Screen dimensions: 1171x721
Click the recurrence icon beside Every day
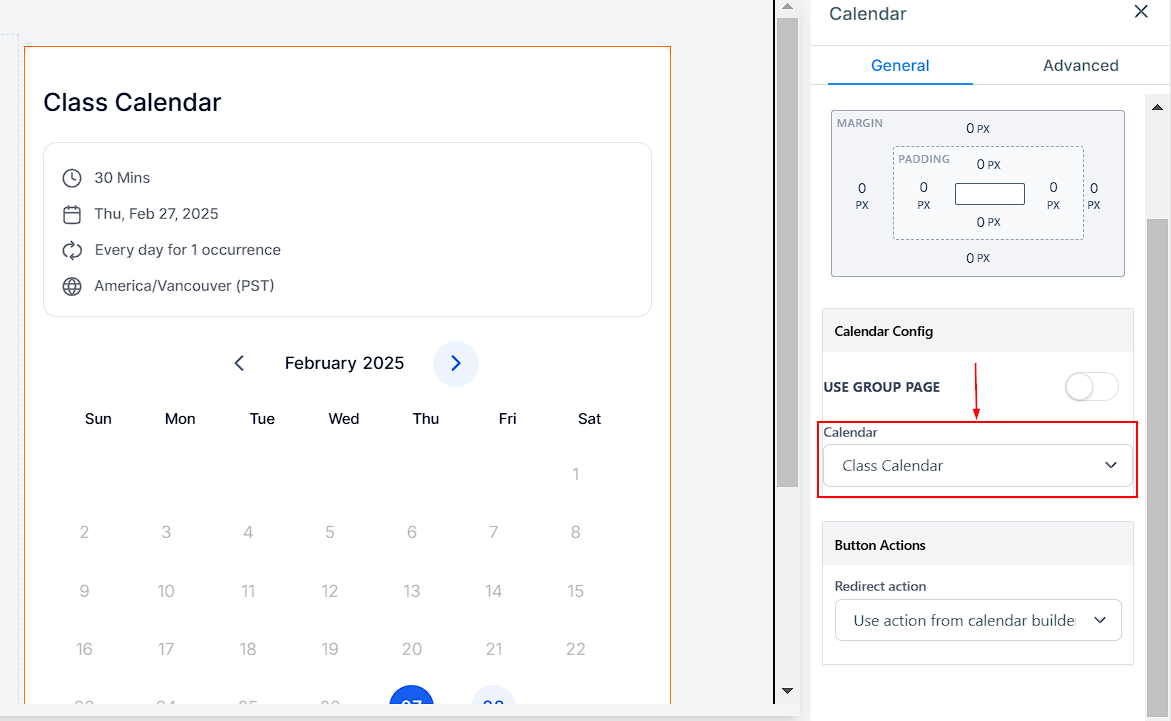click(x=72, y=250)
